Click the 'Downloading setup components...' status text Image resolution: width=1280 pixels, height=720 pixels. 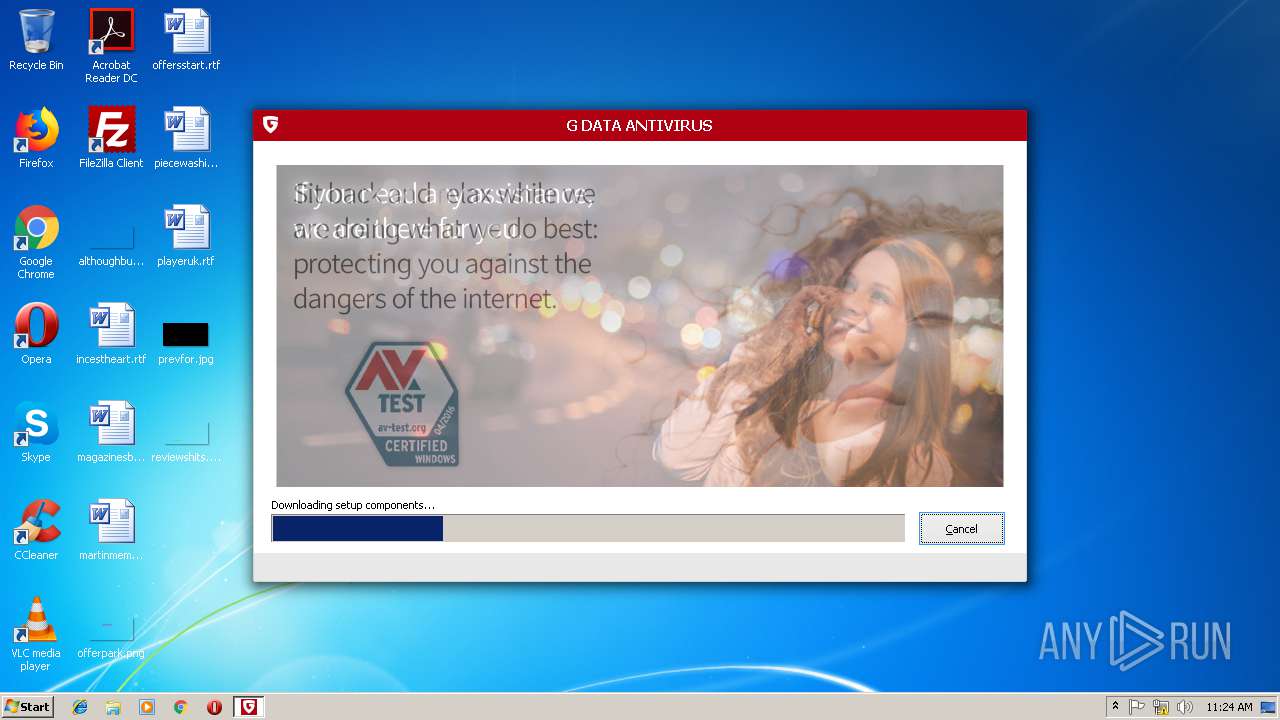point(353,505)
